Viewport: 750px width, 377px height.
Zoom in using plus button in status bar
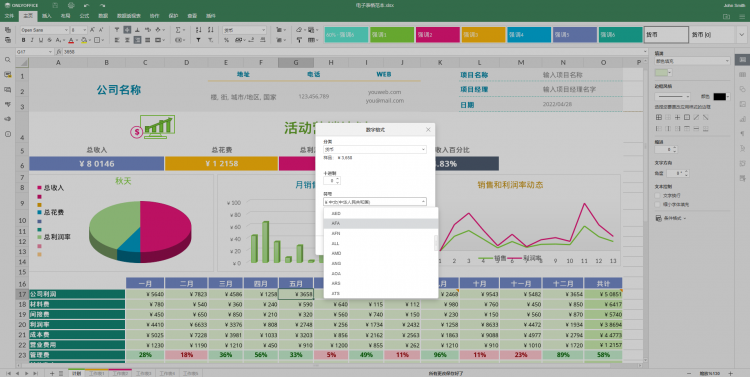[730, 373]
